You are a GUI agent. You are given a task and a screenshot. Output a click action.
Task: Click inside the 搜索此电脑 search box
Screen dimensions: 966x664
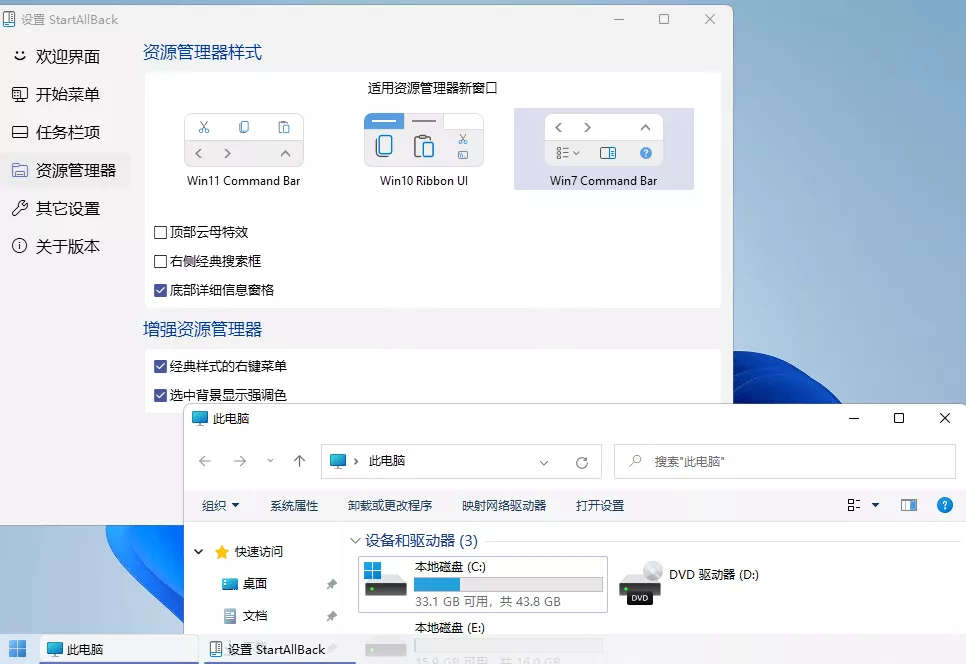tap(784, 461)
